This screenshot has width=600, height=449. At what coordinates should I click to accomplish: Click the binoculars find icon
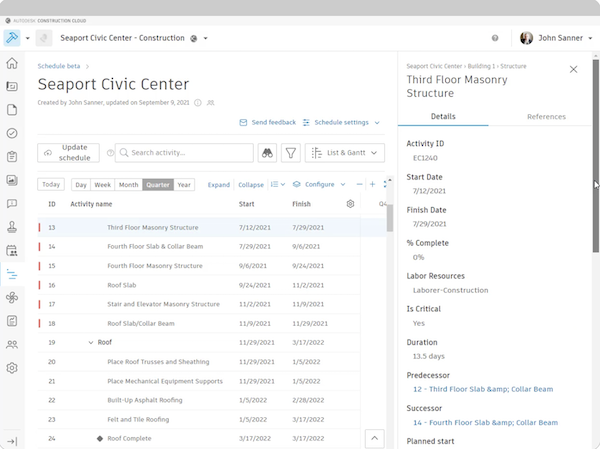pos(267,153)
